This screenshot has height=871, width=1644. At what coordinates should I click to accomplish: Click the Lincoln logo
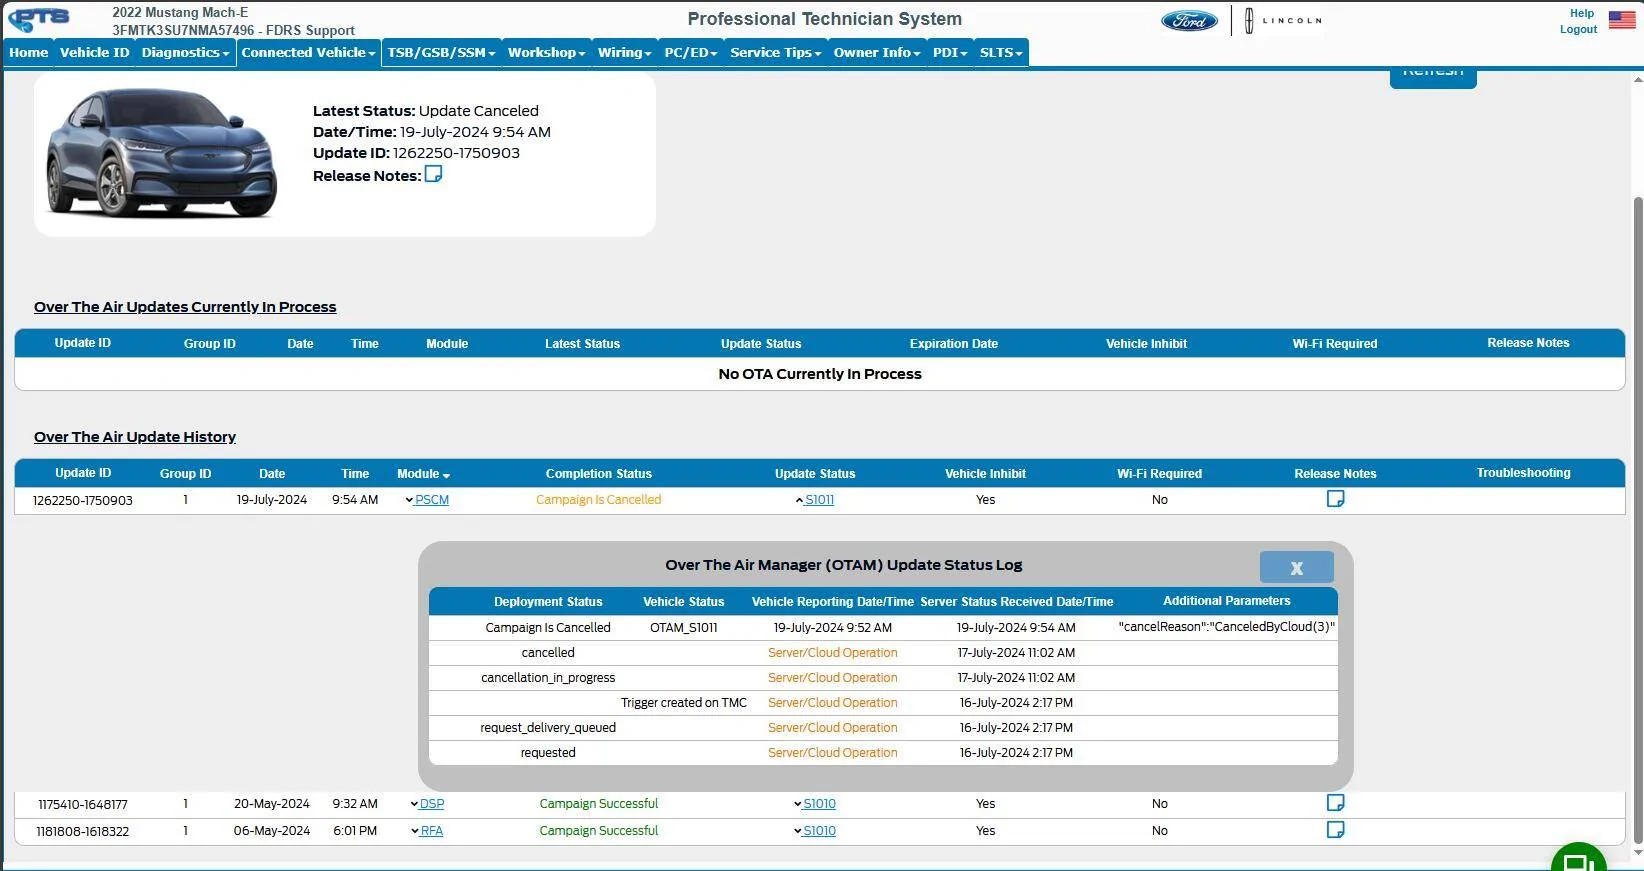(1283, 20)
